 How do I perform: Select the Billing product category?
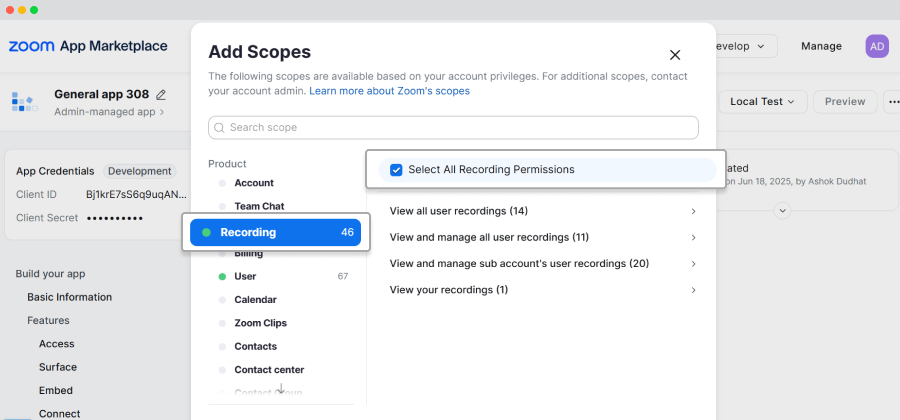pyautogui.click(x=249, y=253)
